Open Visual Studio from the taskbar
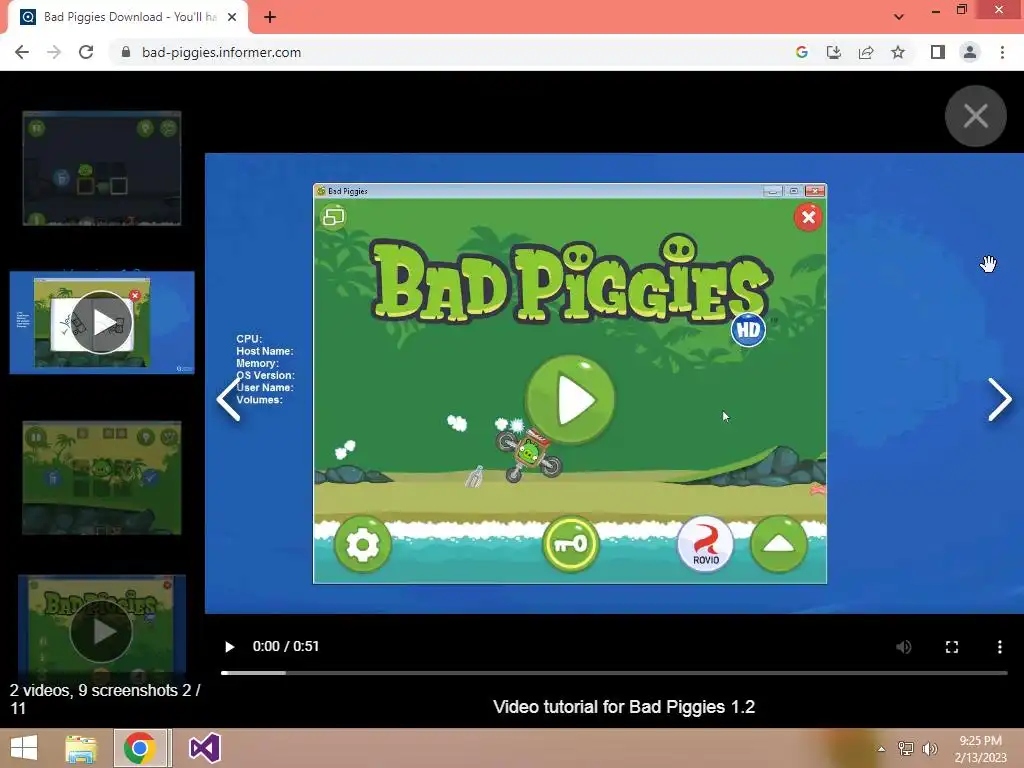Image resolution: width=1024 pixels, height=768 pixels. click(x=204, y=748)
